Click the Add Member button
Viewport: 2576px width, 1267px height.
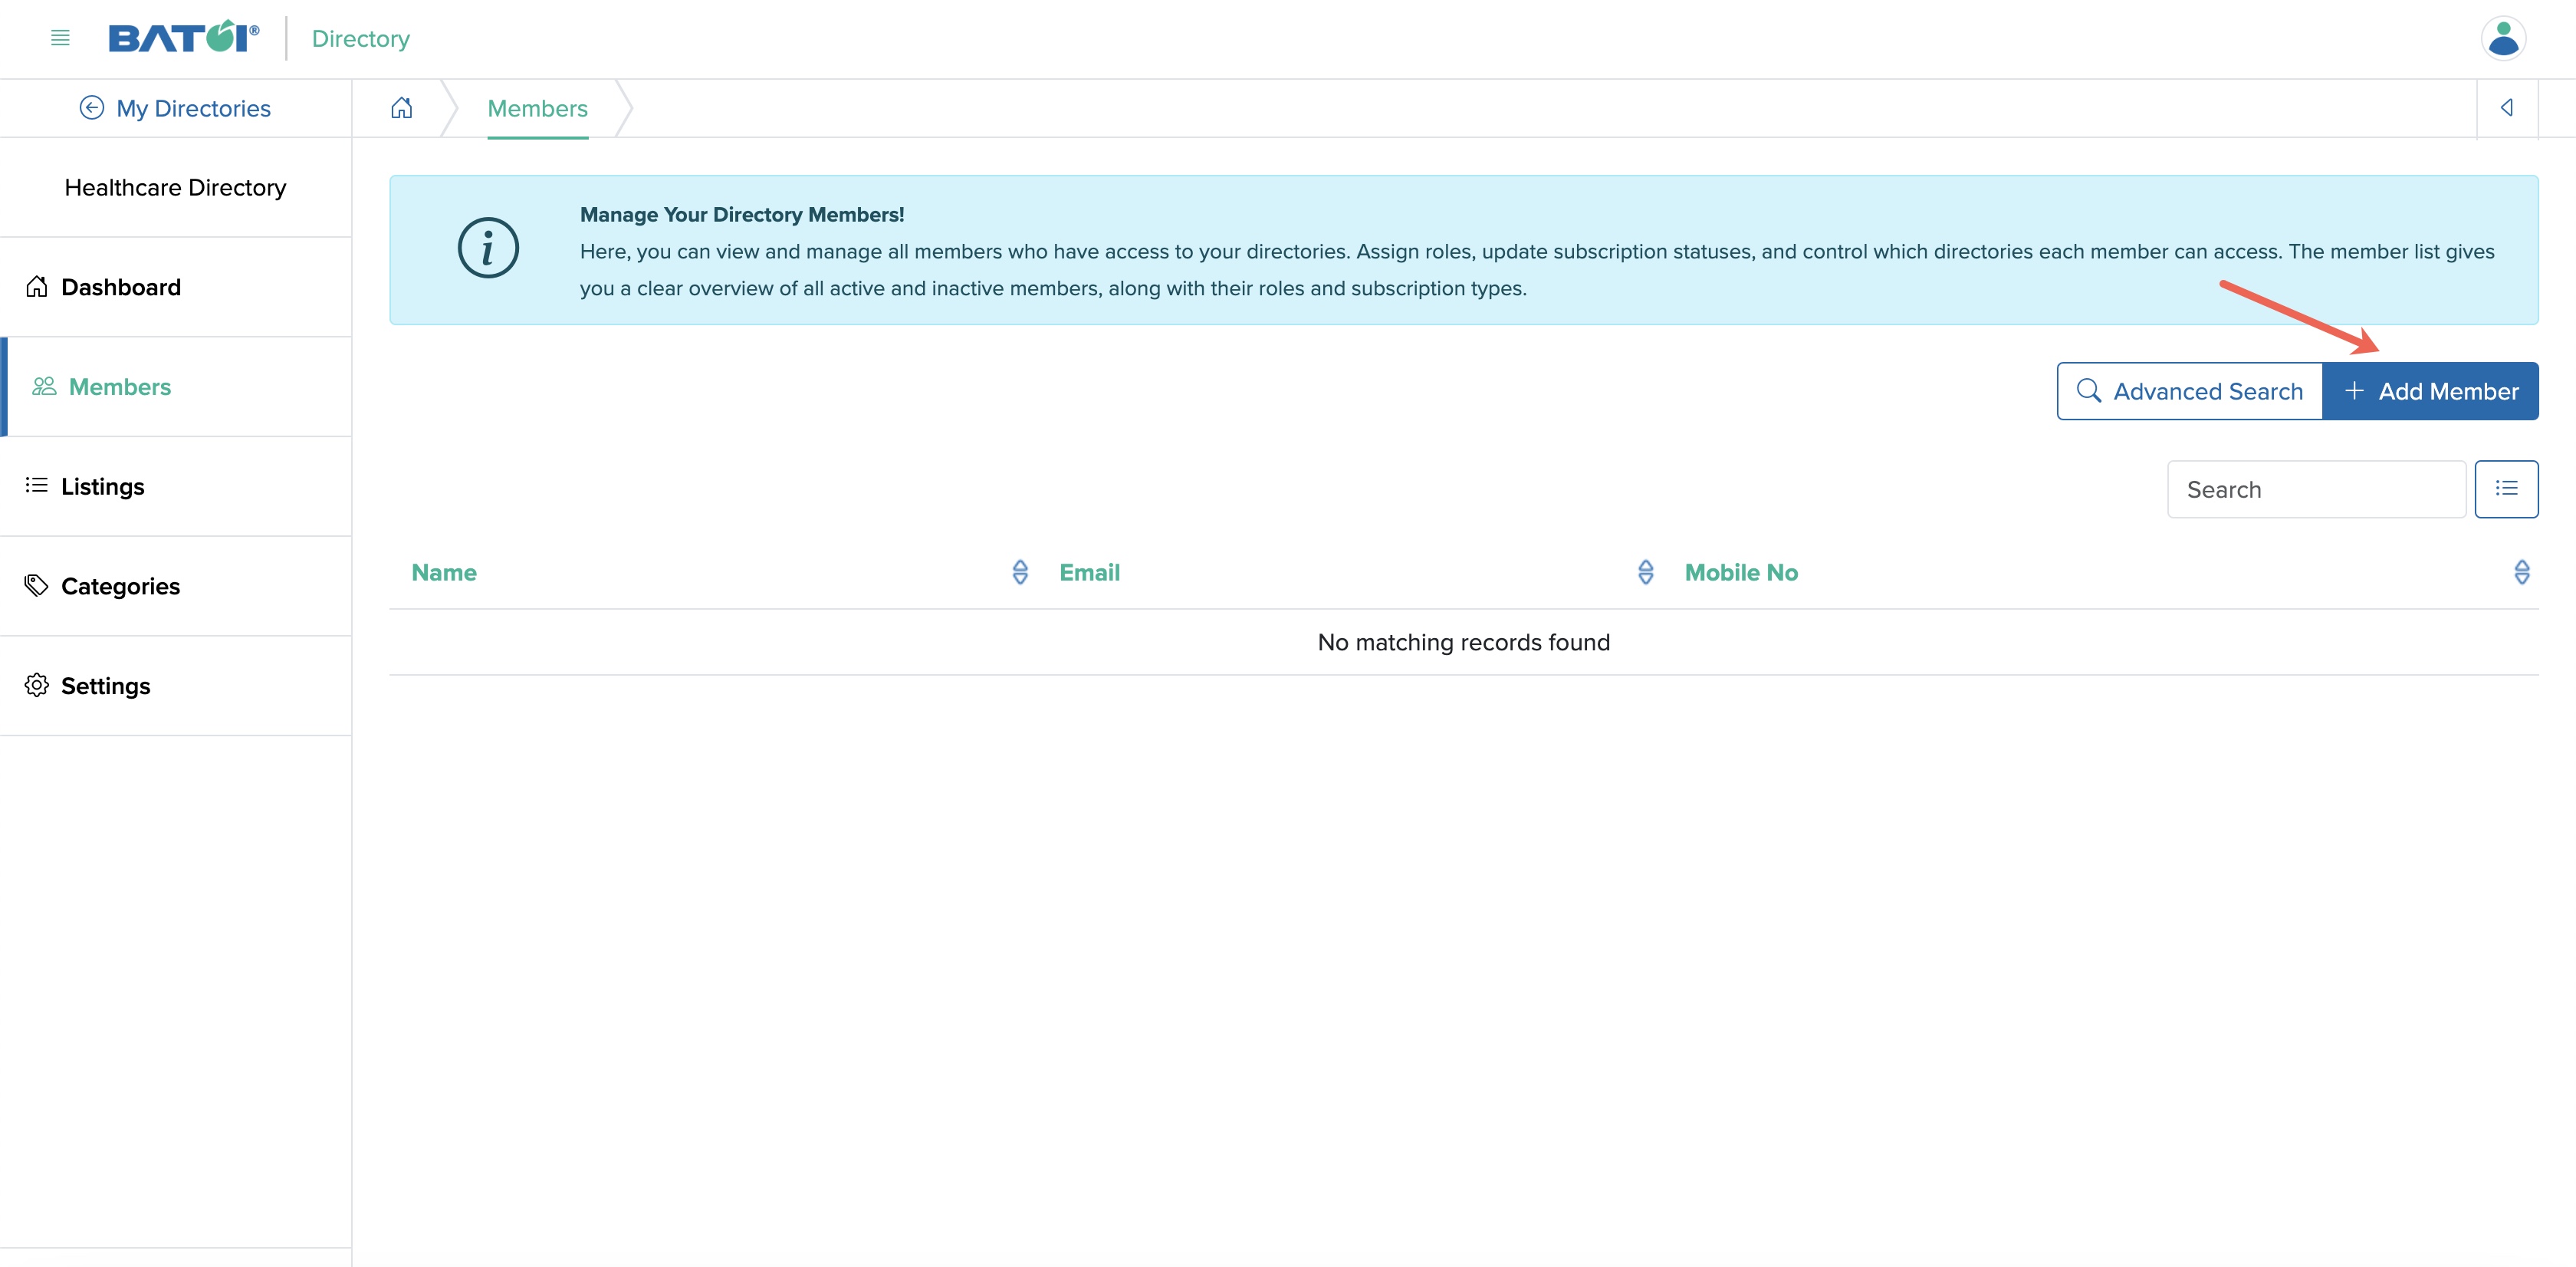2431,391
